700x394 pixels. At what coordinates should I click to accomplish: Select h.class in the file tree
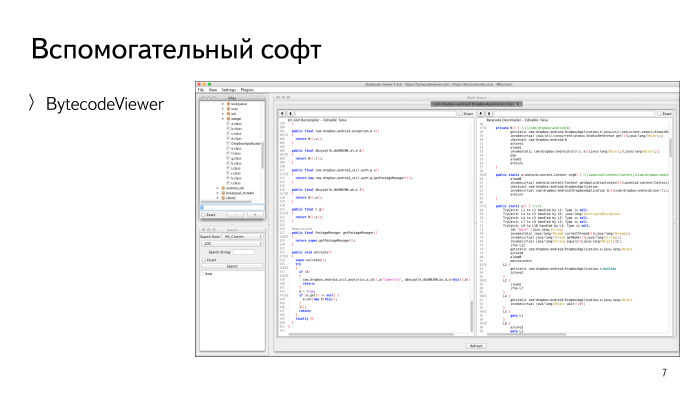point(236,163)
